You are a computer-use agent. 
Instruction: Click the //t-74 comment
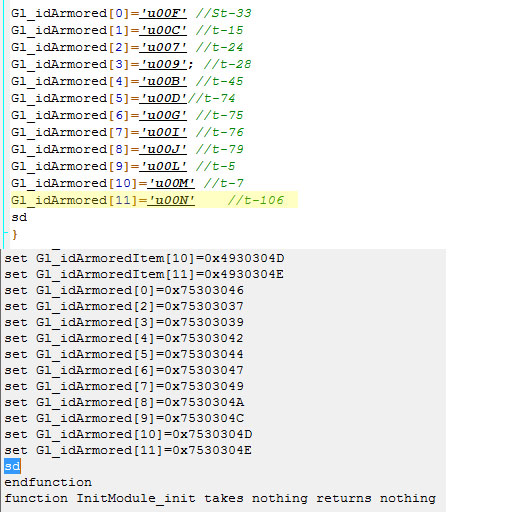coord(211,99)
